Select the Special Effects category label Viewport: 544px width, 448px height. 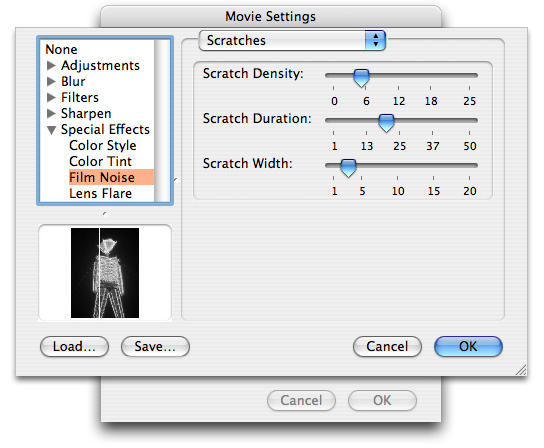coord(105,129)
